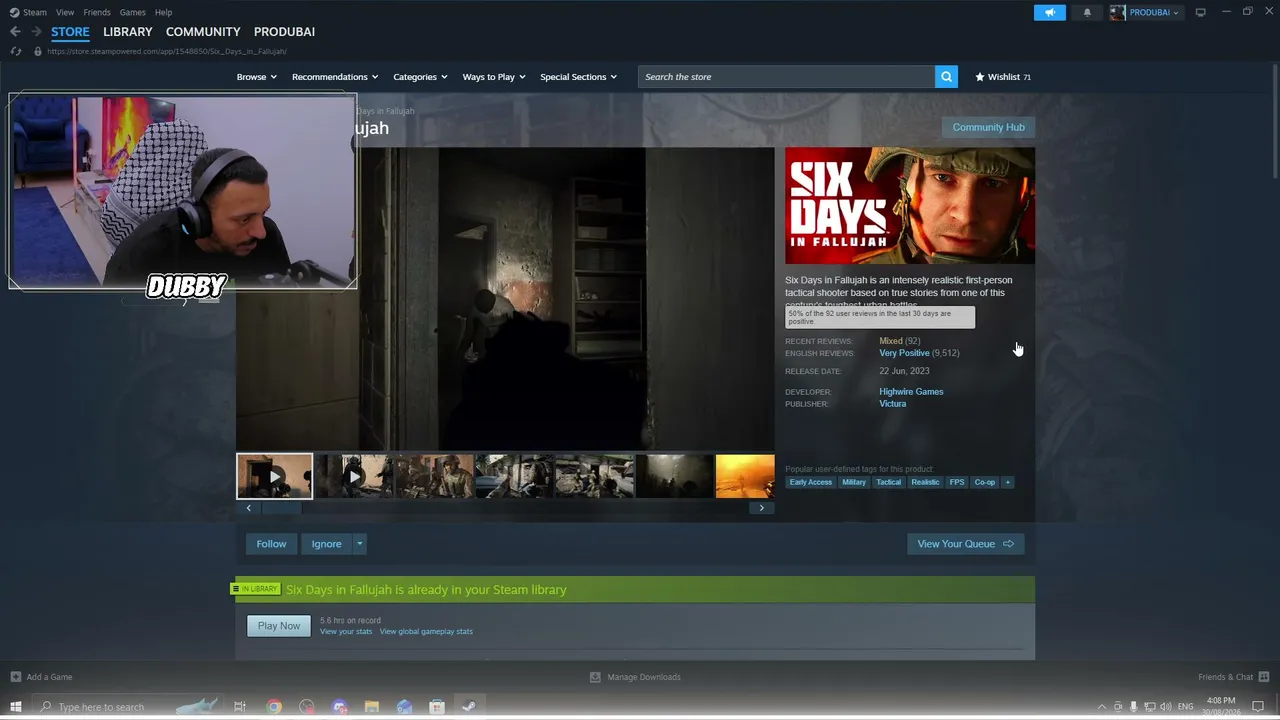Click the media strip scrollbar handle
This screenshot has width=1280, height=720.
[x=281, y=508]
